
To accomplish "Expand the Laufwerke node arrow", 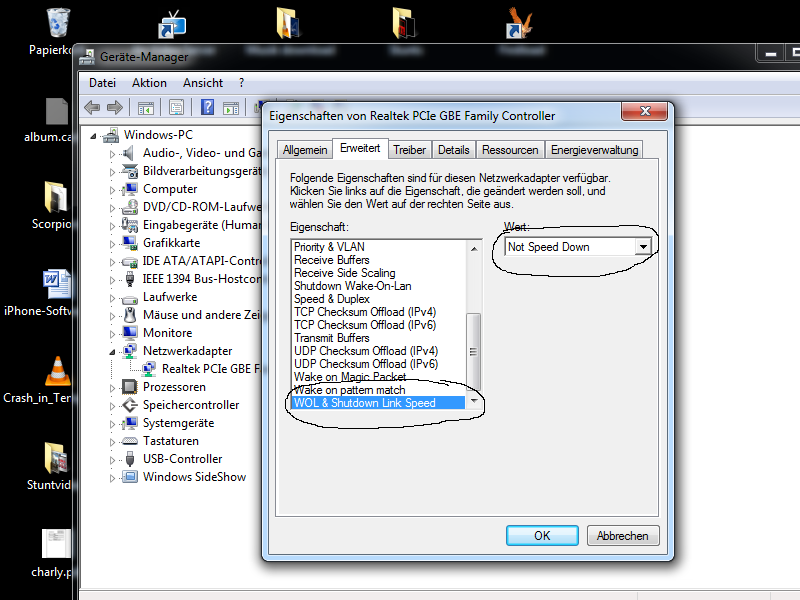I will coord(112,297).
